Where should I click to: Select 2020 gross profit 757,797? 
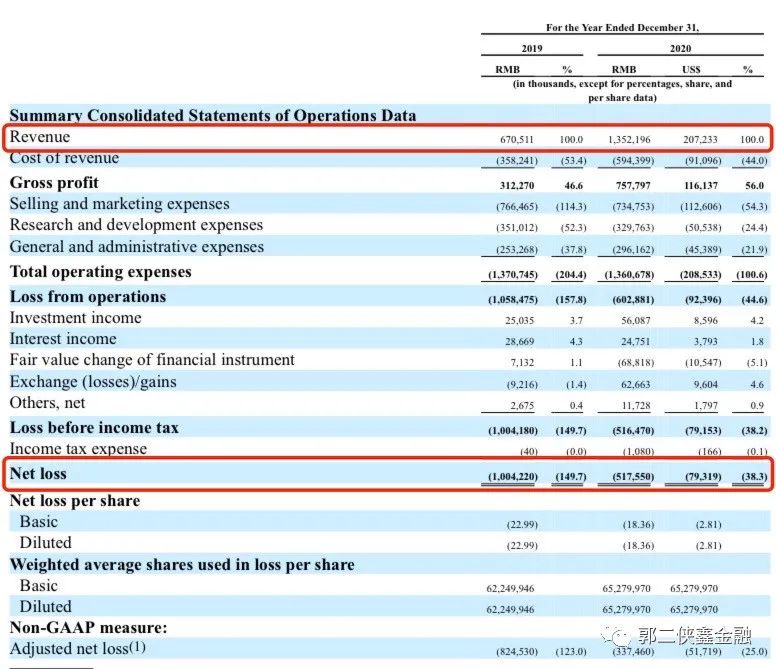(633, 186)
